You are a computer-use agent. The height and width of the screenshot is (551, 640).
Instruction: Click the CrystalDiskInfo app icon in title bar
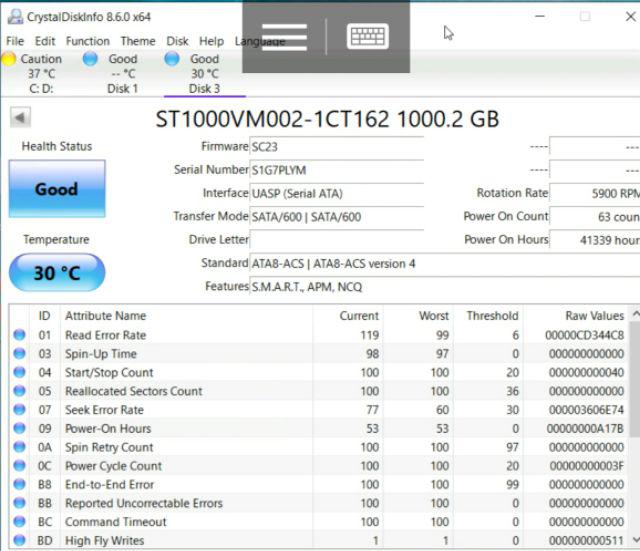(x=10, y=16)
